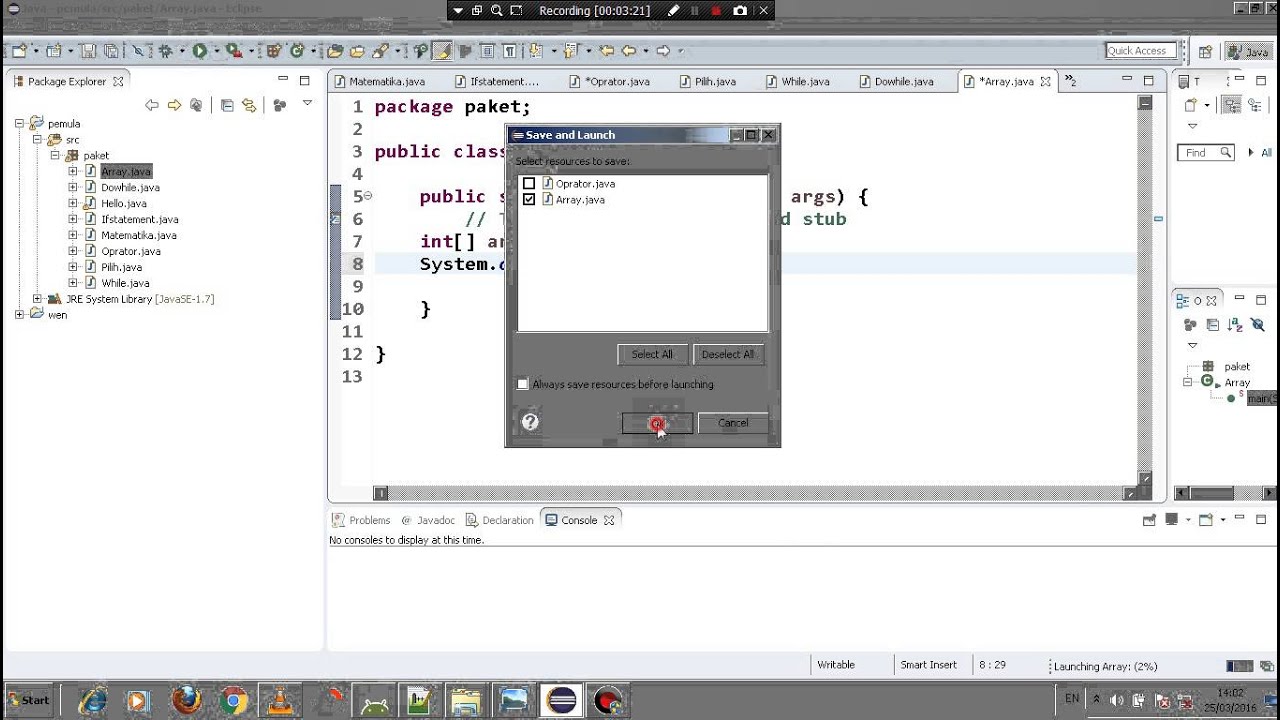Open the Run button dropdown arrow
The image size is (1280, 720).
click(x=216, y=50)
